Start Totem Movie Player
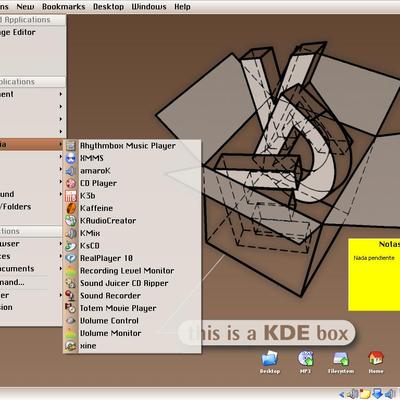 click(x=132, y=308)
